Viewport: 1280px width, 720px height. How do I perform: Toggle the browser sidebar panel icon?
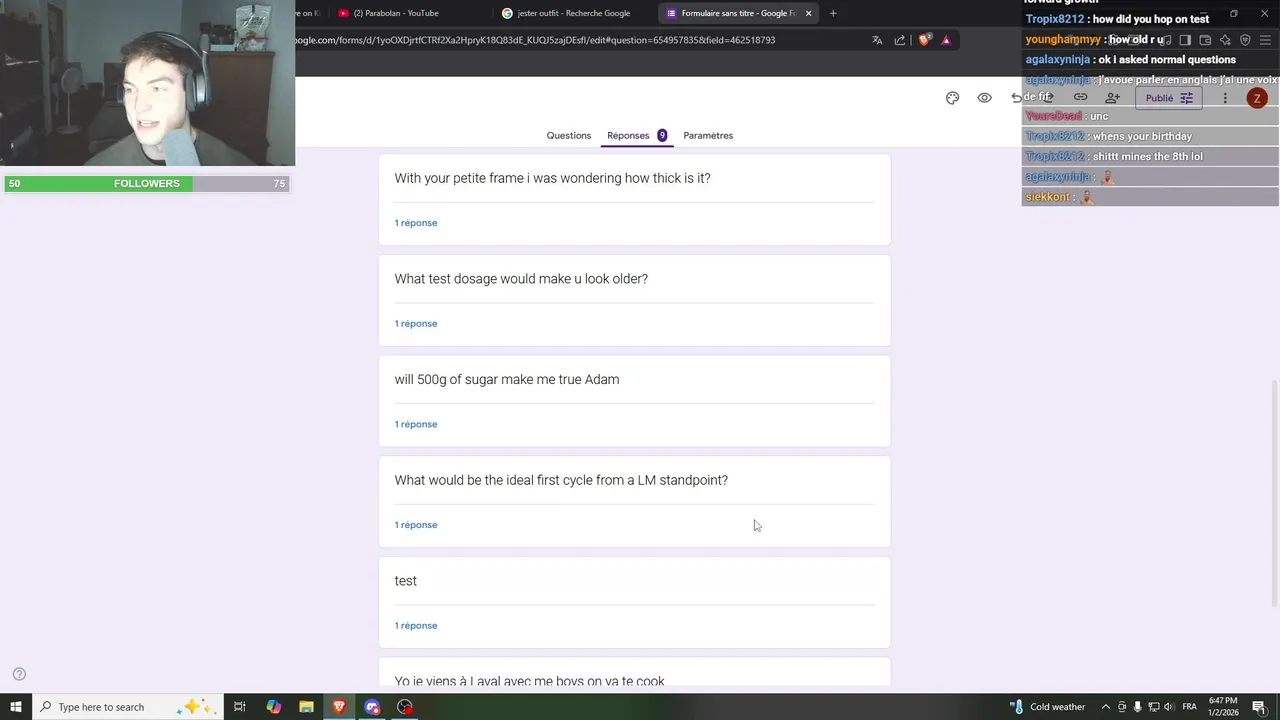tap(1185, 40)
